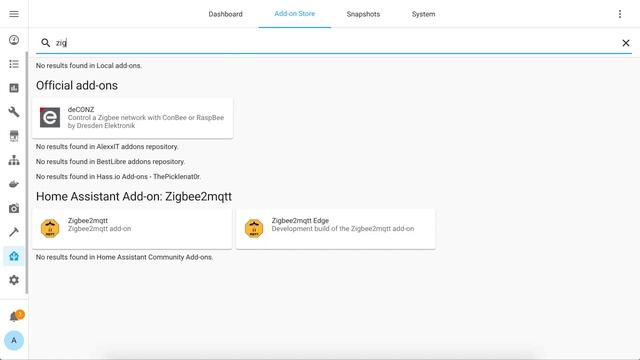This screenshot has width=640, height=360.
Task: Select the Add-on Store tab
Action: [295, 14]
